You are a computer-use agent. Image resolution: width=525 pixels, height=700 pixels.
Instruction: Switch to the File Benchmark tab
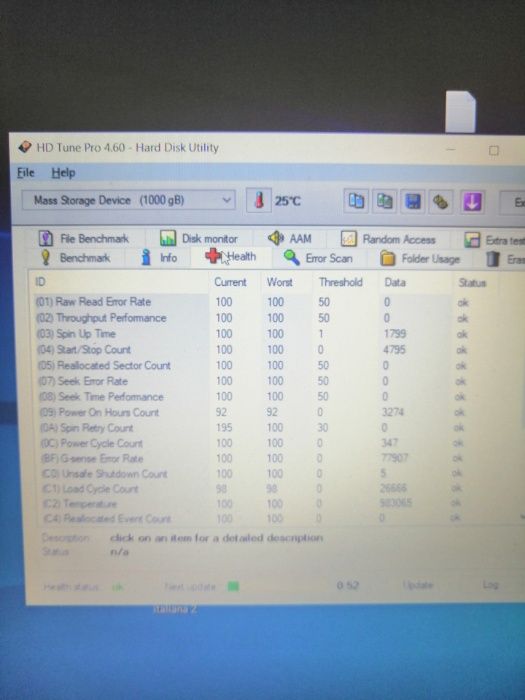coord(84,238)
